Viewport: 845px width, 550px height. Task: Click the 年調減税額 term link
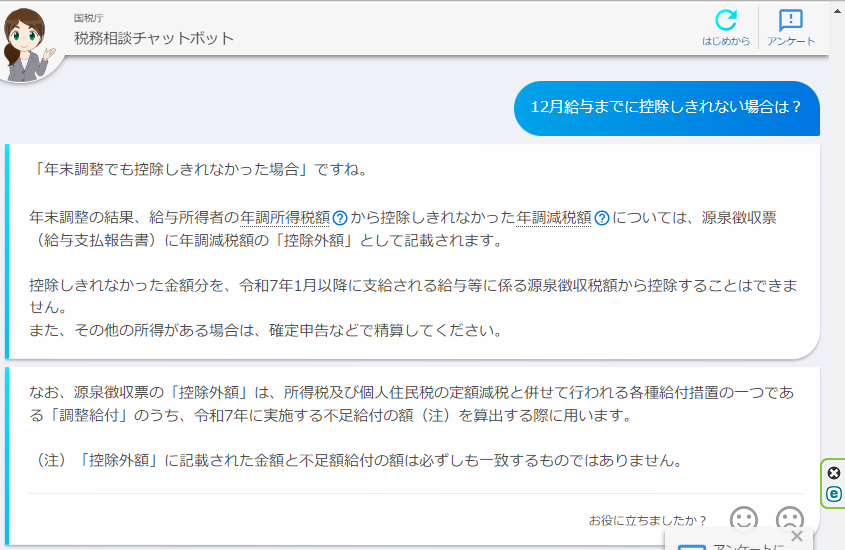click(554, 218)
